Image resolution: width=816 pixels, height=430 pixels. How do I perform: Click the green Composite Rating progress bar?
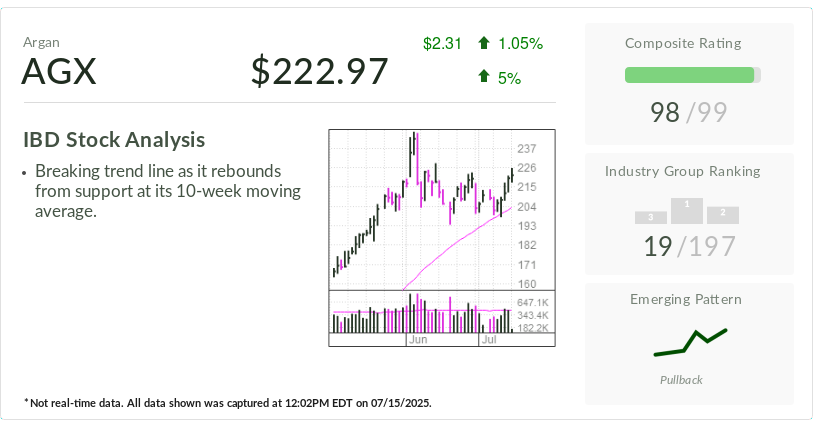pyautogui.click(x=689, y=75)
